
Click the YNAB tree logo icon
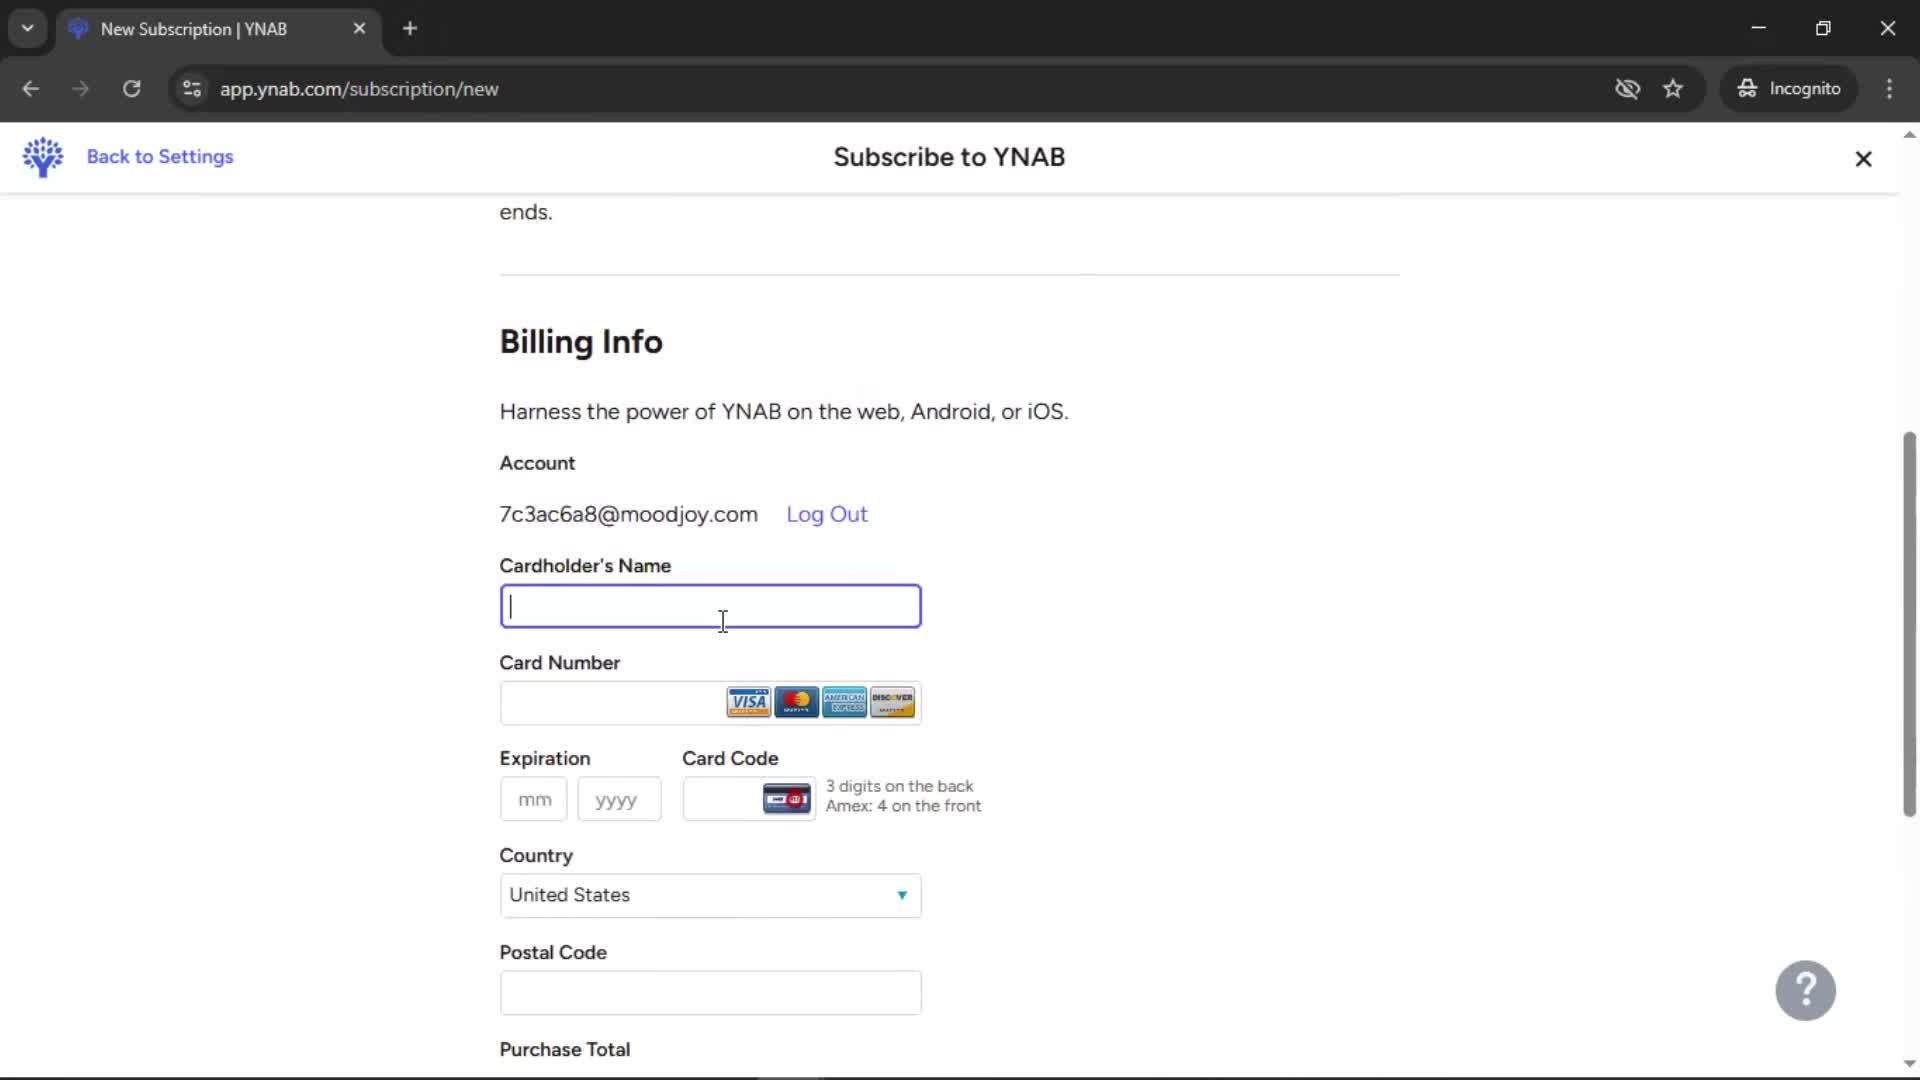[43, 157]
